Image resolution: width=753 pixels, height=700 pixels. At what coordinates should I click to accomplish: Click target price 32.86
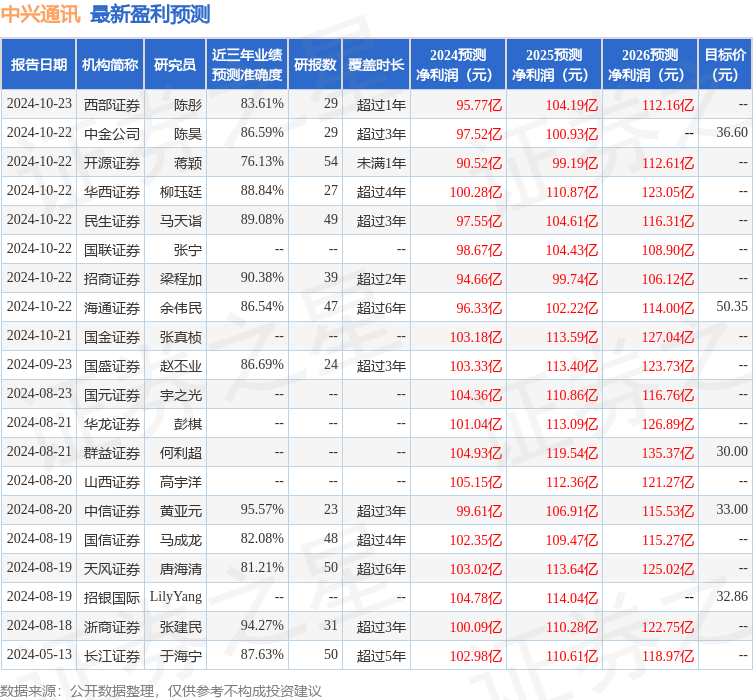click(732, 597)
